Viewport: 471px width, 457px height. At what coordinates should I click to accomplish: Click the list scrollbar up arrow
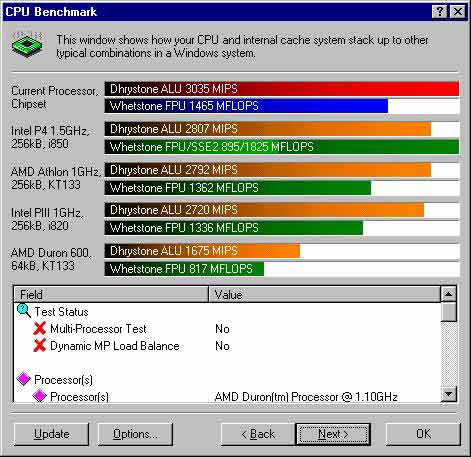[x=448, y=294]
